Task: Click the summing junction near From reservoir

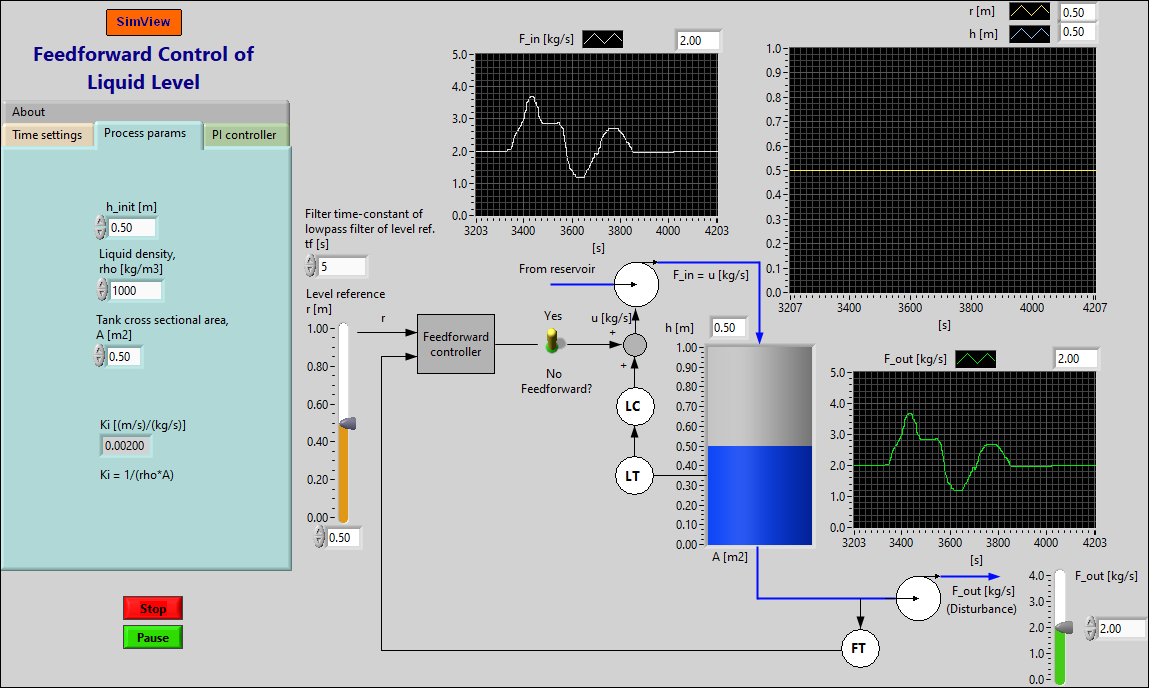Action: coord(634,284)
